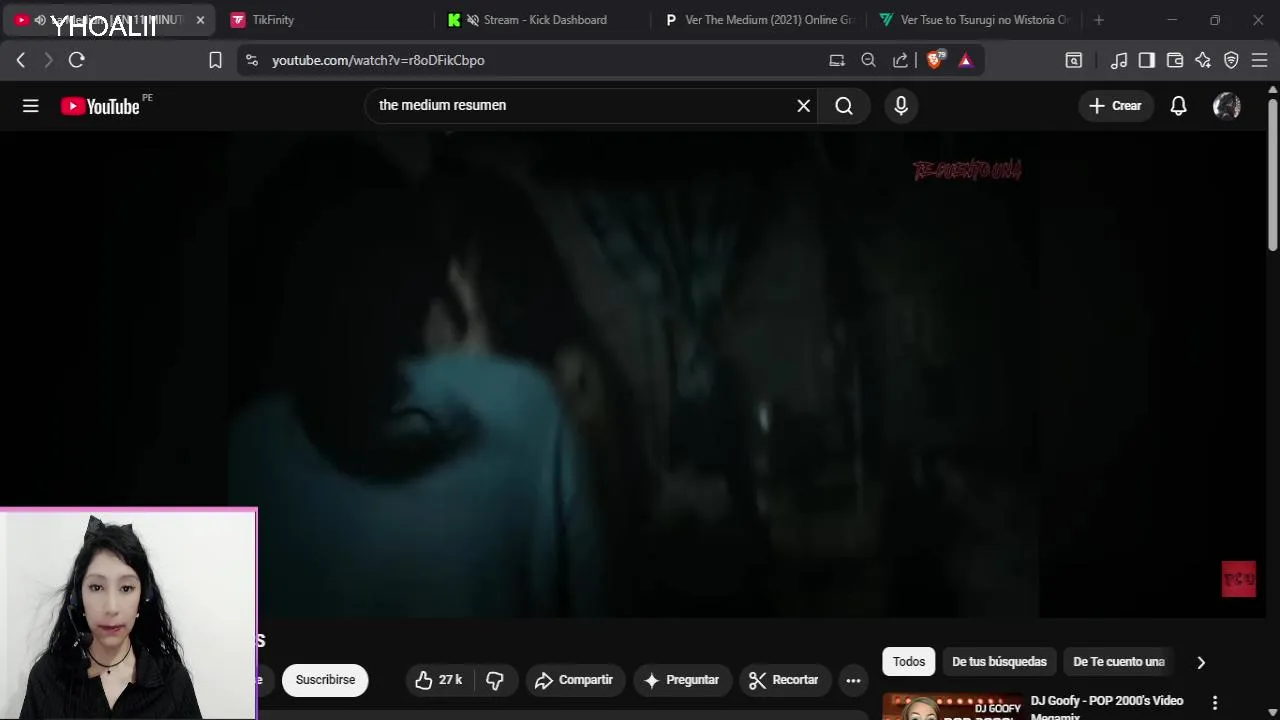Go forward using the browser arrow
The height and width of the screenshot is (720, 1280).
click(48, 60)
